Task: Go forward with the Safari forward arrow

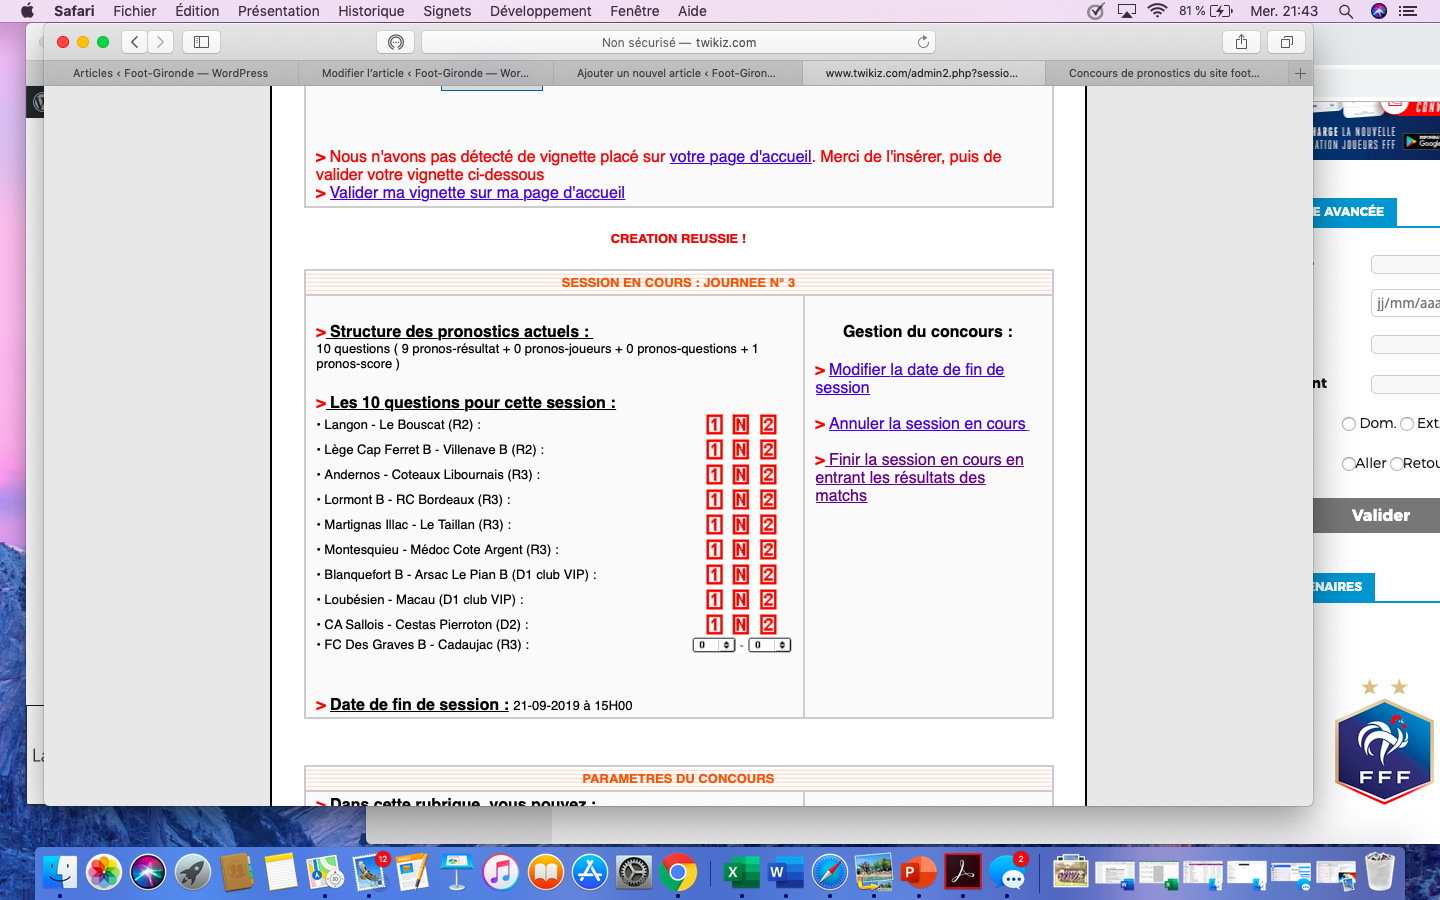Action: click(160, 42)
